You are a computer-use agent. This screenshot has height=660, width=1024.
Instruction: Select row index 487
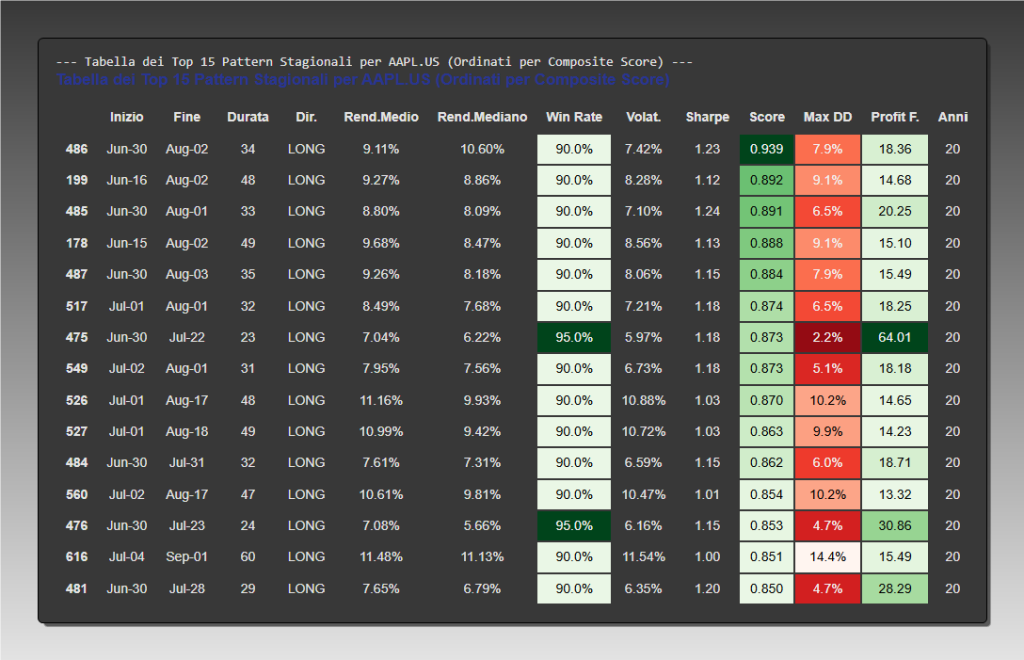coord(76,274)
